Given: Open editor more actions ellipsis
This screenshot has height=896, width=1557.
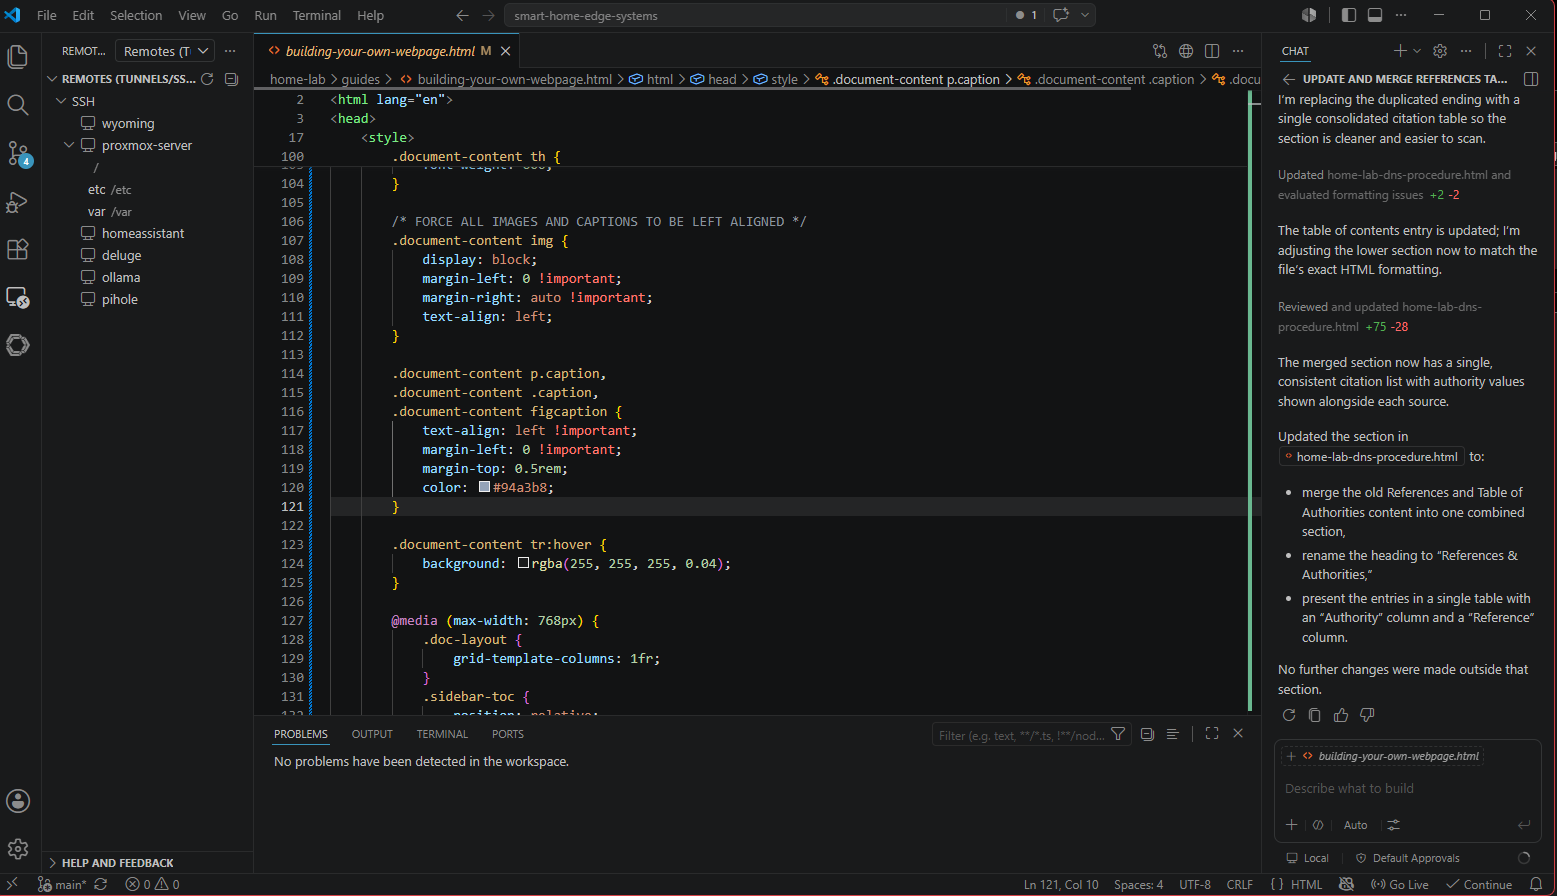Looking at the screenshot, I should 1238,51.
